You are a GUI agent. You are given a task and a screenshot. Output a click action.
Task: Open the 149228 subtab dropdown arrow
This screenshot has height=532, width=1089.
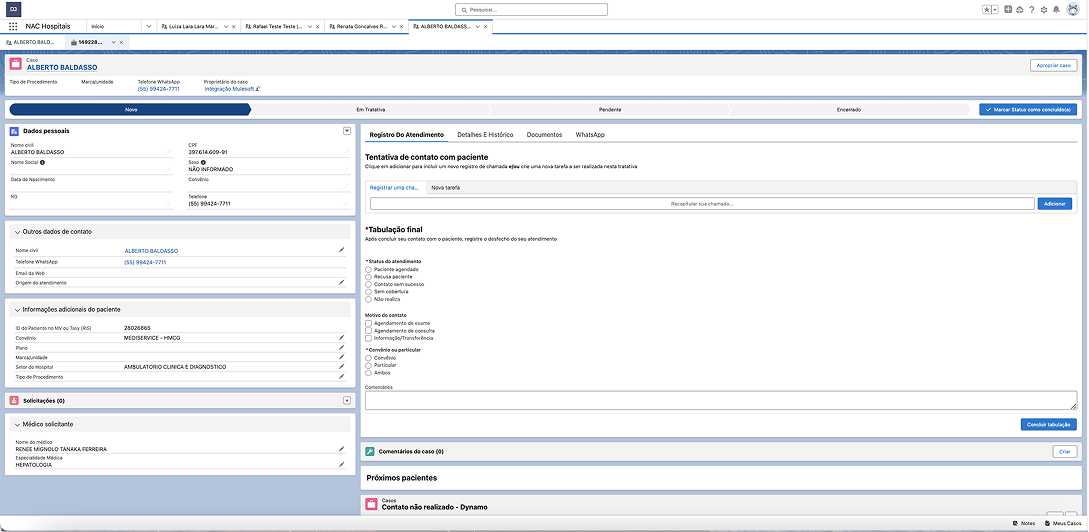pyautogui.click(x=113, y=42)
